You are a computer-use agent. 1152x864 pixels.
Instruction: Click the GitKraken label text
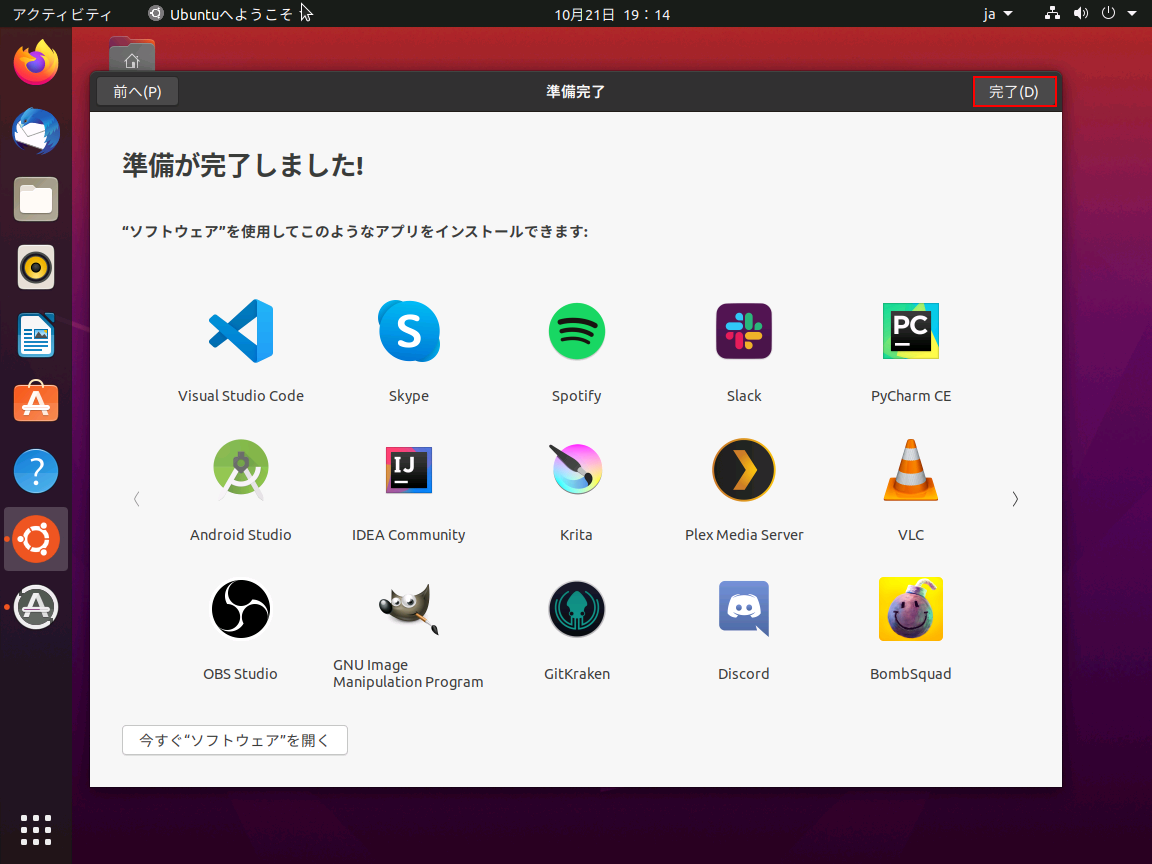tap(577, 674)
